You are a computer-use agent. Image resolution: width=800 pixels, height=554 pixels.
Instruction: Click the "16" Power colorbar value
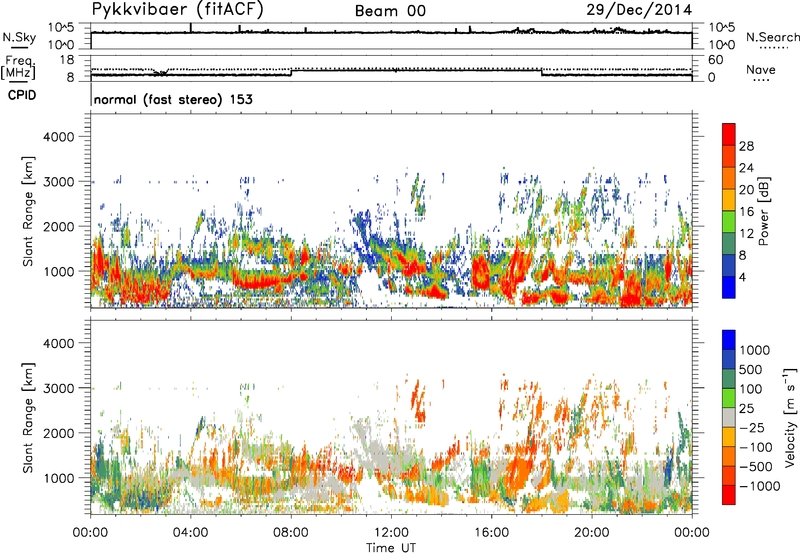click(x=746, y=212)
